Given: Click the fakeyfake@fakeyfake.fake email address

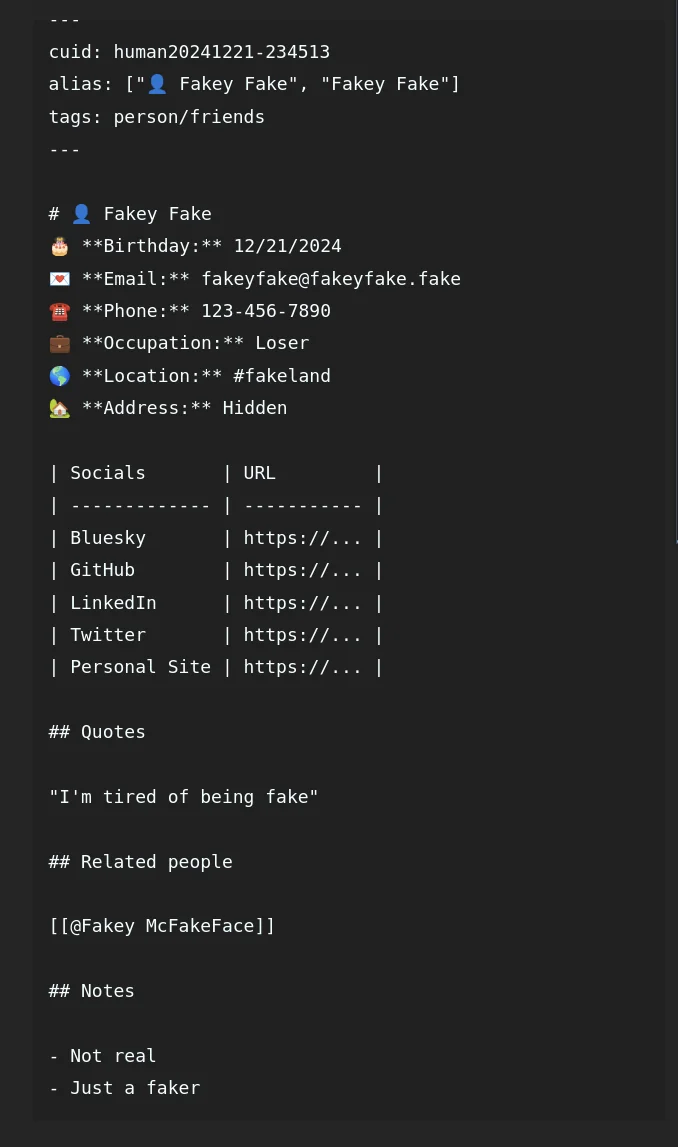Looking at the screenshot, I should point(331,279).
